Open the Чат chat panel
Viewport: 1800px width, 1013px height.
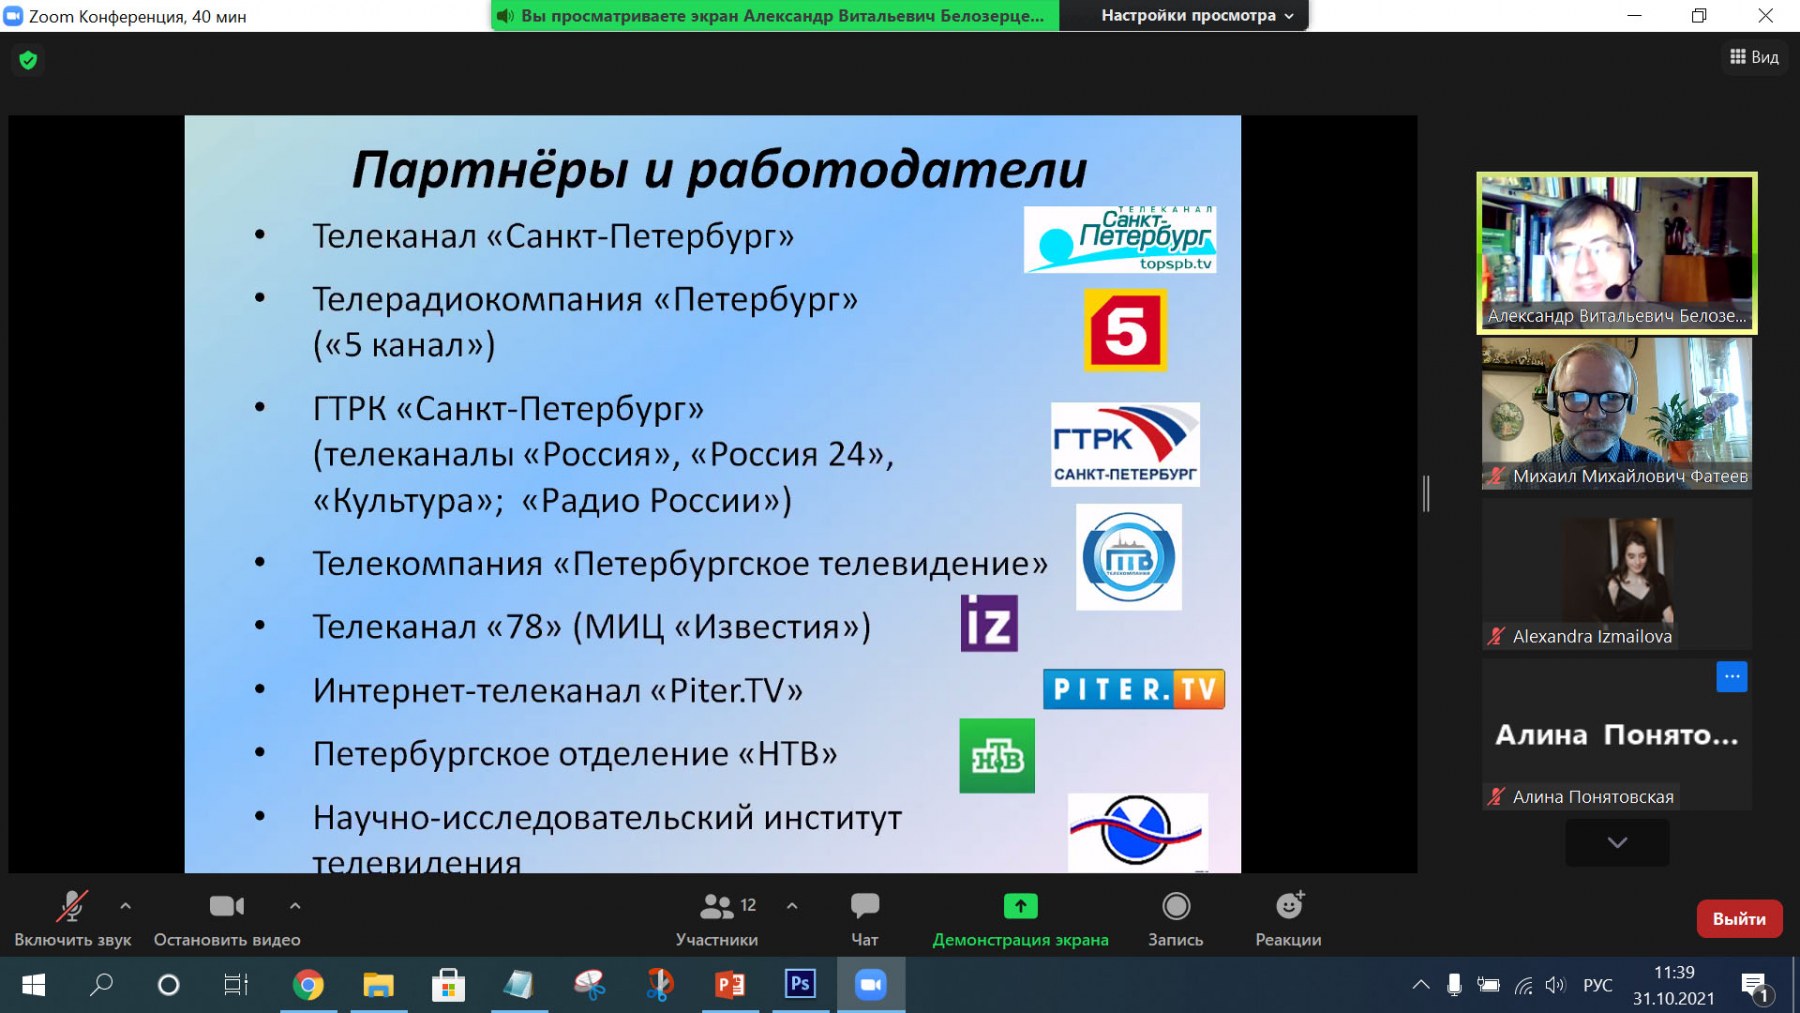pyautogui.click(x=865, y=920)
